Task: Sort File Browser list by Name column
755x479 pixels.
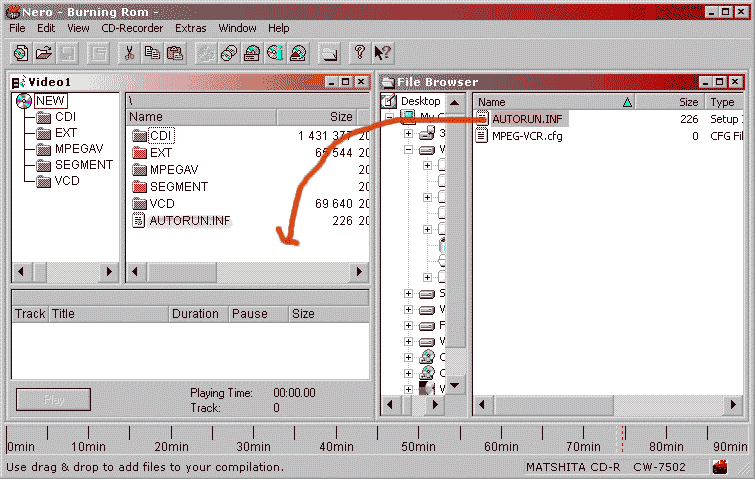Action: click(554, 102)
